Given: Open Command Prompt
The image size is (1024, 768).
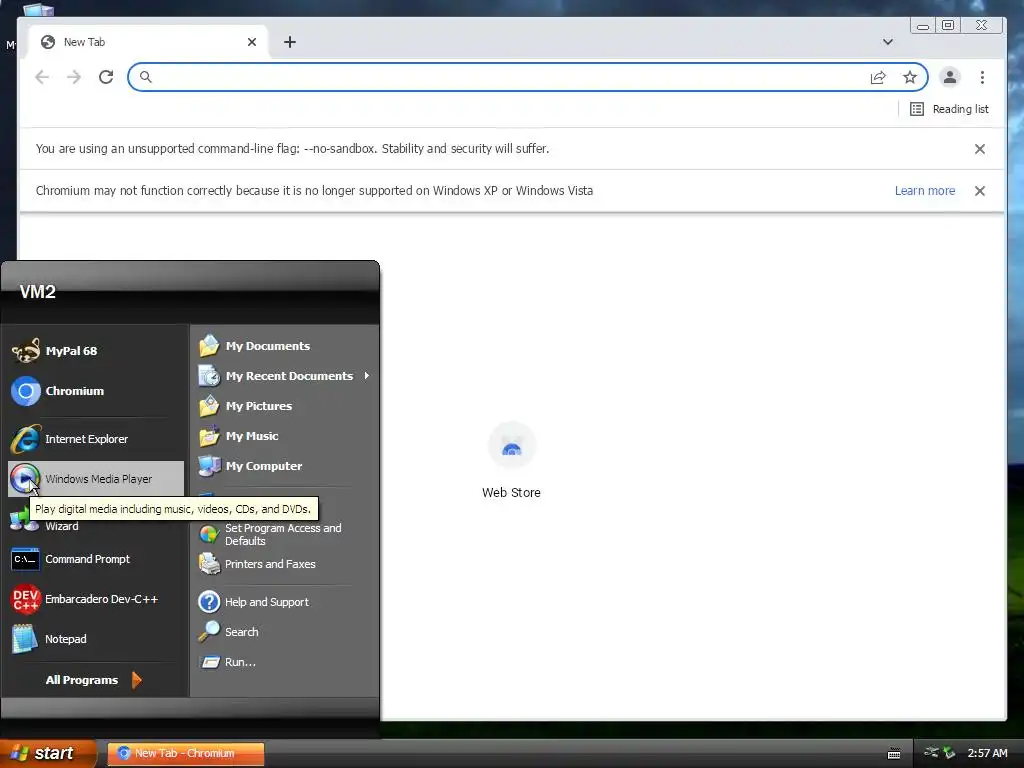Looking at the screenshot, I should coord(95,559).
